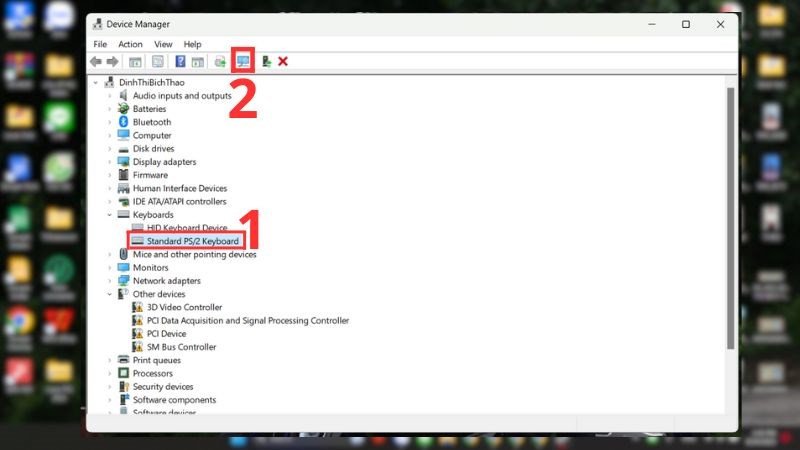Image resolution: width=800 pixels, height=450 pixels.
Task: Click the vertical scrollbar of the device list
Action: [x=730, y=220]
